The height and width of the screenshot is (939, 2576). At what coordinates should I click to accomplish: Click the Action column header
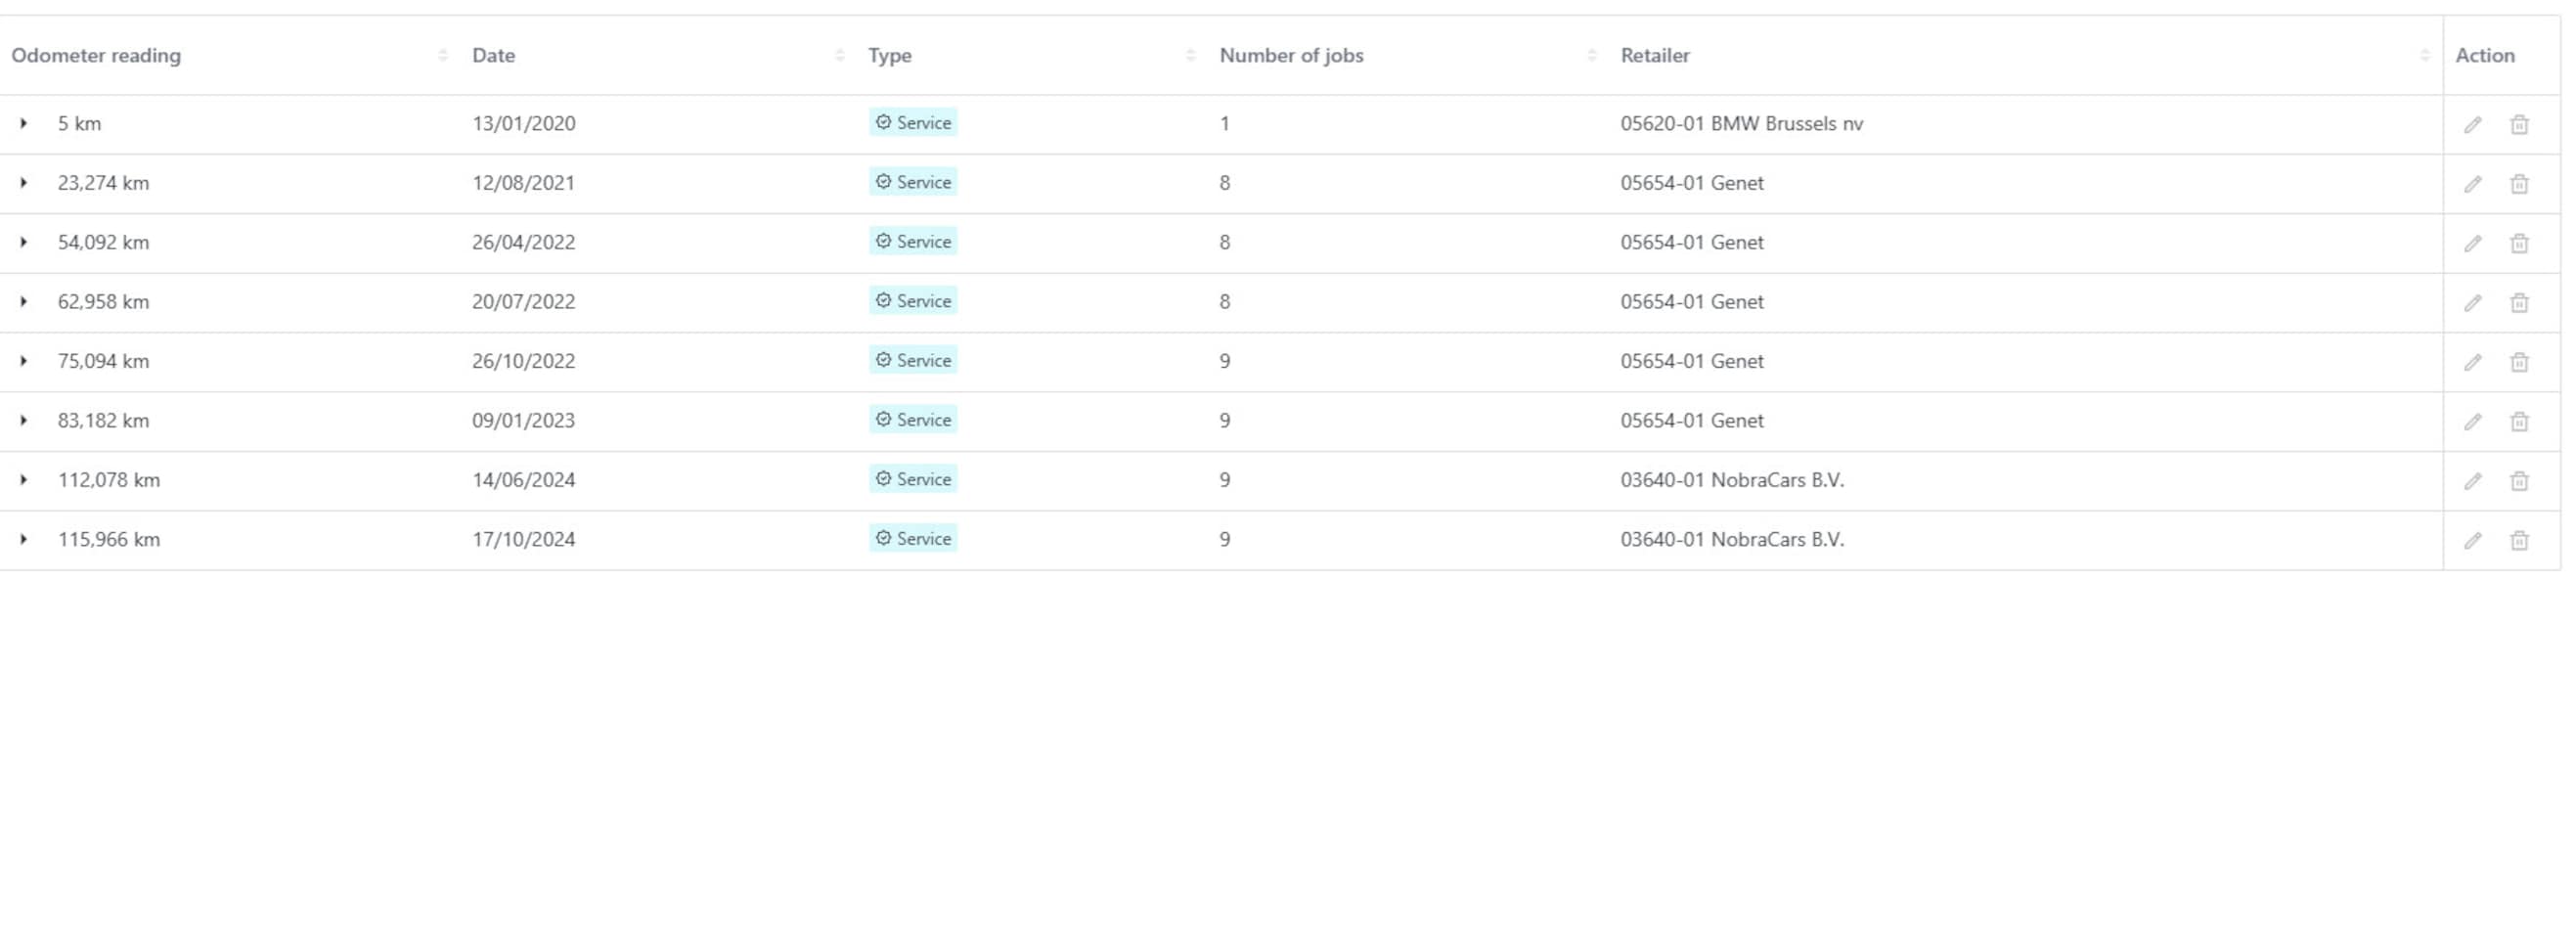coord(2485,56)
